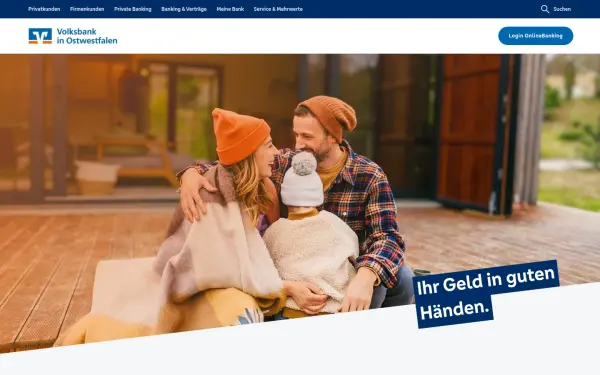Image resolution: width=600 pixels, height=375 pixels.
Task: Click the Volksbank logo emblem
Action: pyautogui.click(x=40, y=36)
